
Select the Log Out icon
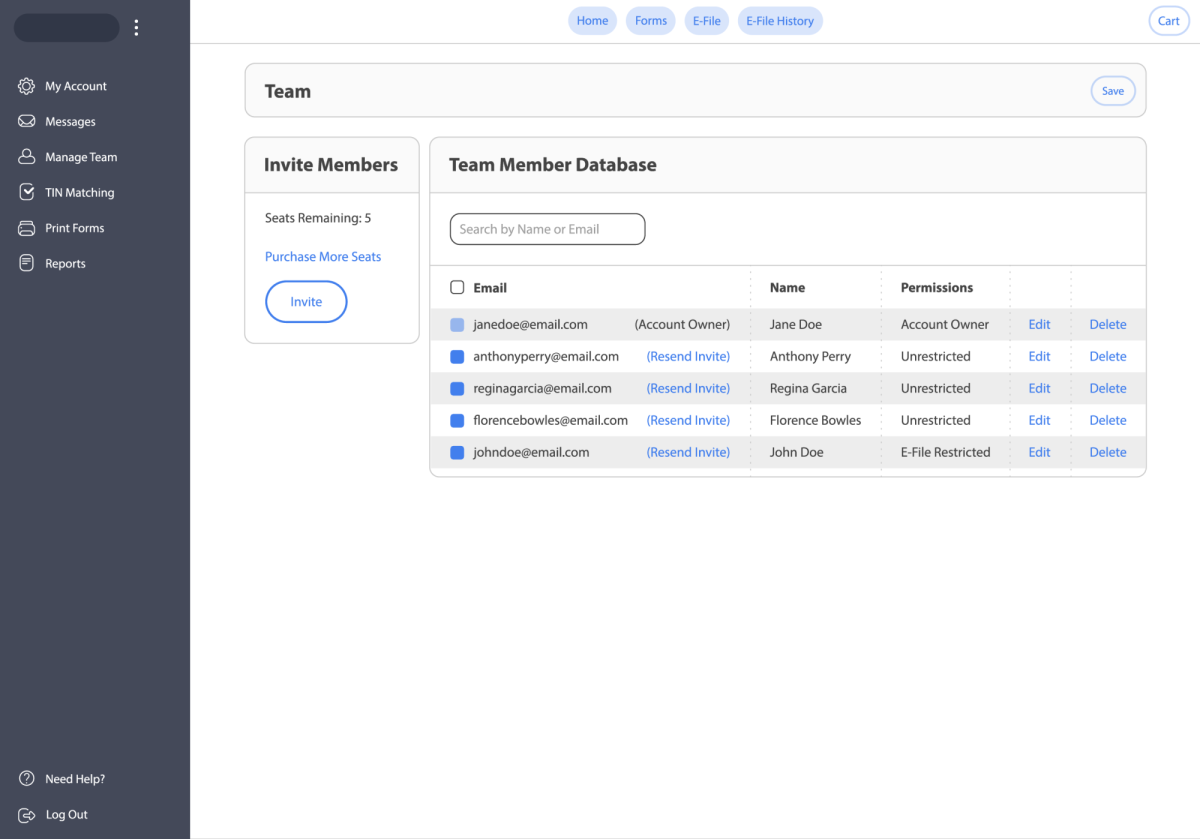[x=26, y=814]
